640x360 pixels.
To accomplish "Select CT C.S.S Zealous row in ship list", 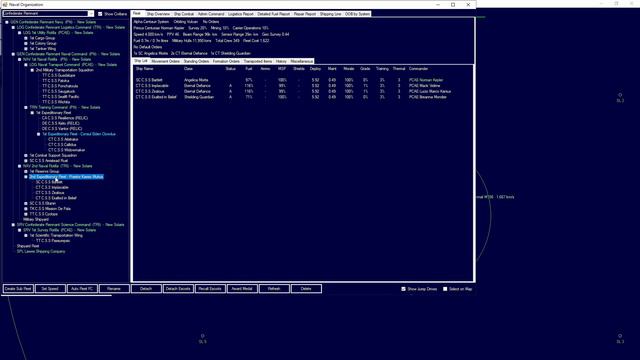I will tap(302, 92).
